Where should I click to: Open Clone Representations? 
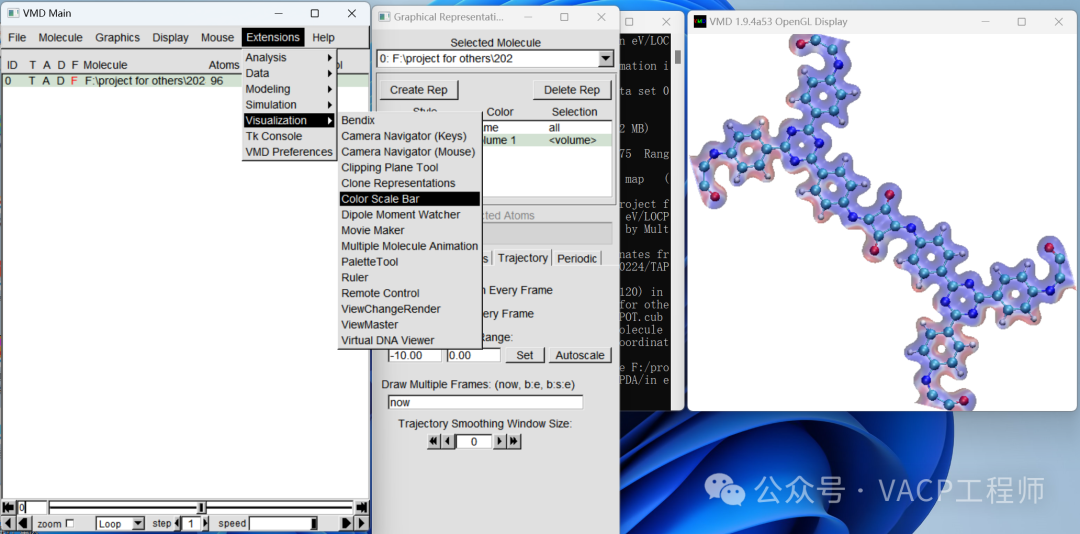click(x=410, y=183)
